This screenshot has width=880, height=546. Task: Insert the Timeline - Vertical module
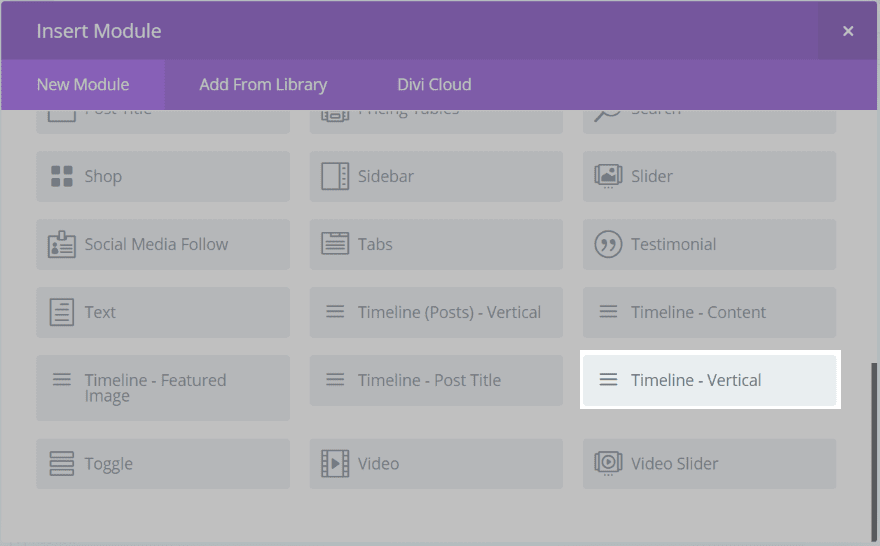(710, 380)
